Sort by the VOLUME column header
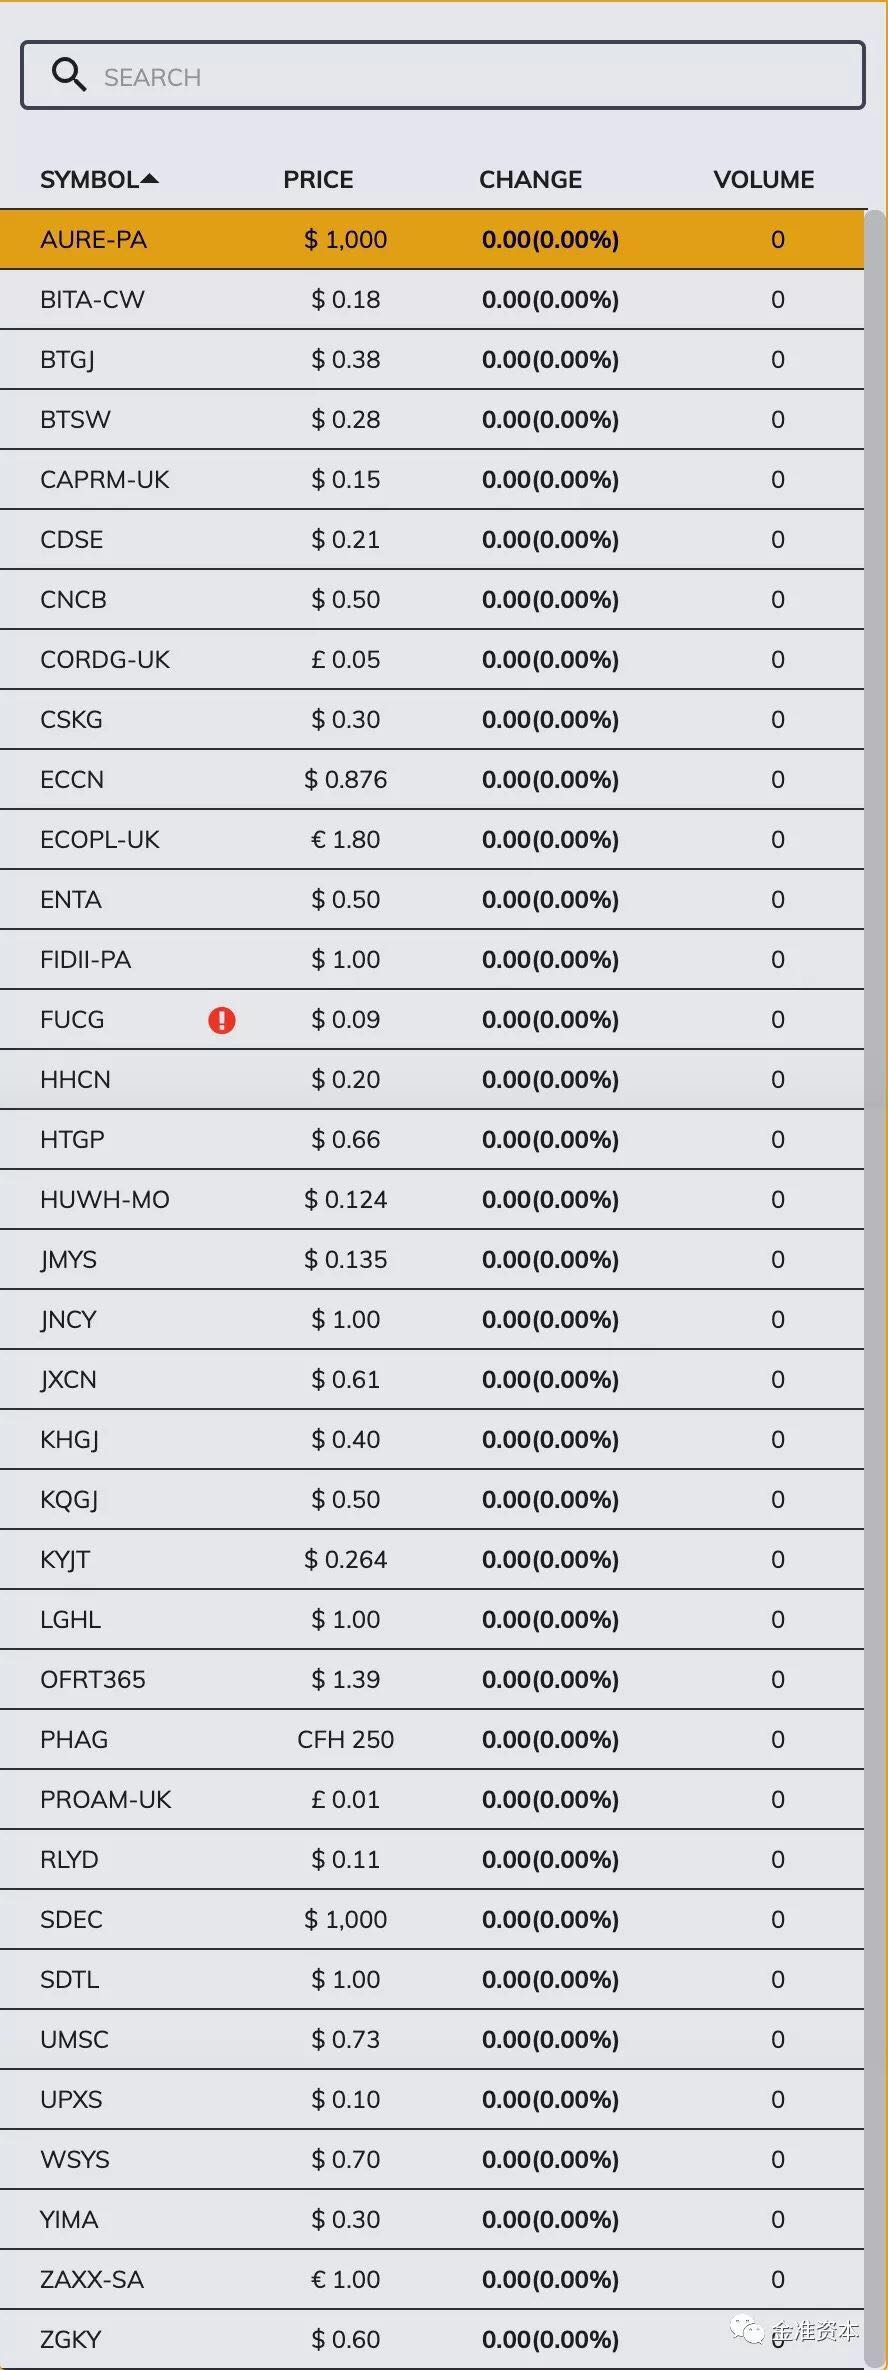 764,180
